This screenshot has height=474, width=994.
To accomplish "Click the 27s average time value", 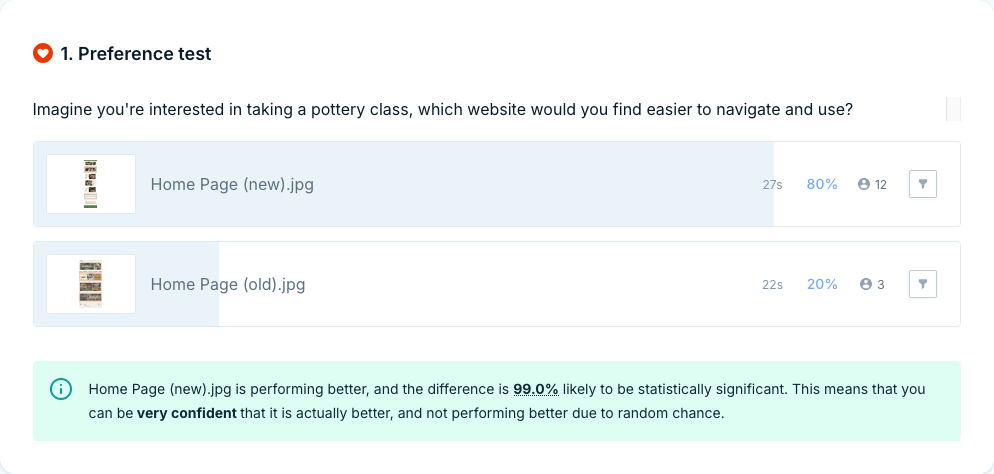I will tap(772, 185).
